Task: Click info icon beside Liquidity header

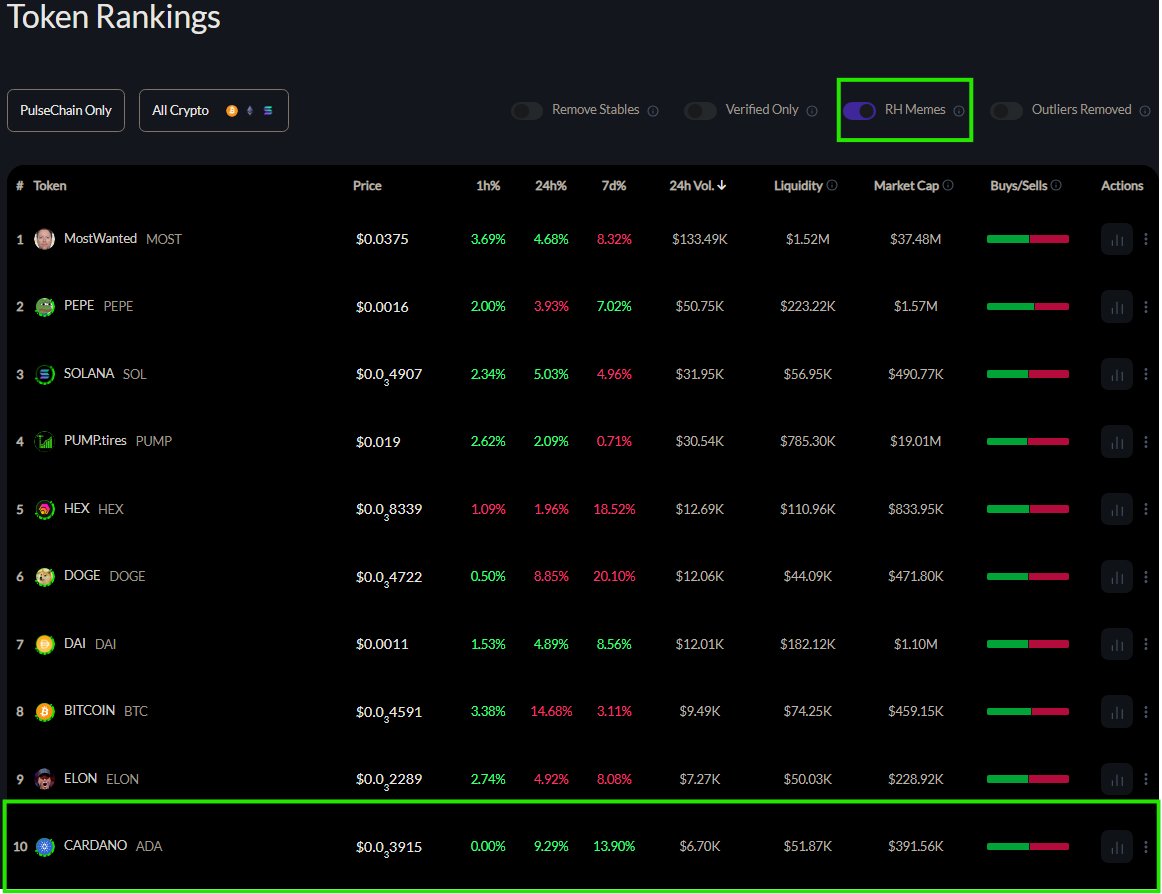Action: pos(832,185)
